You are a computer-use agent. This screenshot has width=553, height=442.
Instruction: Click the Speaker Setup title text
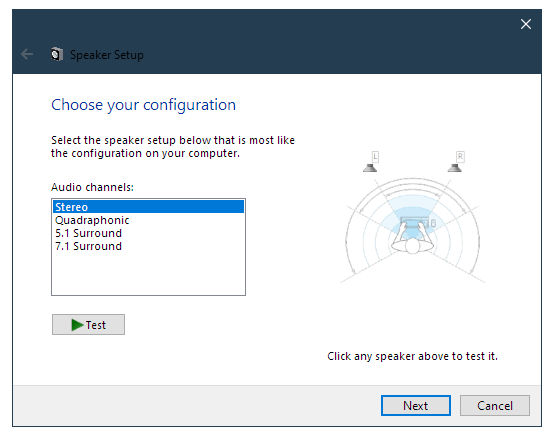coord(107,55)
